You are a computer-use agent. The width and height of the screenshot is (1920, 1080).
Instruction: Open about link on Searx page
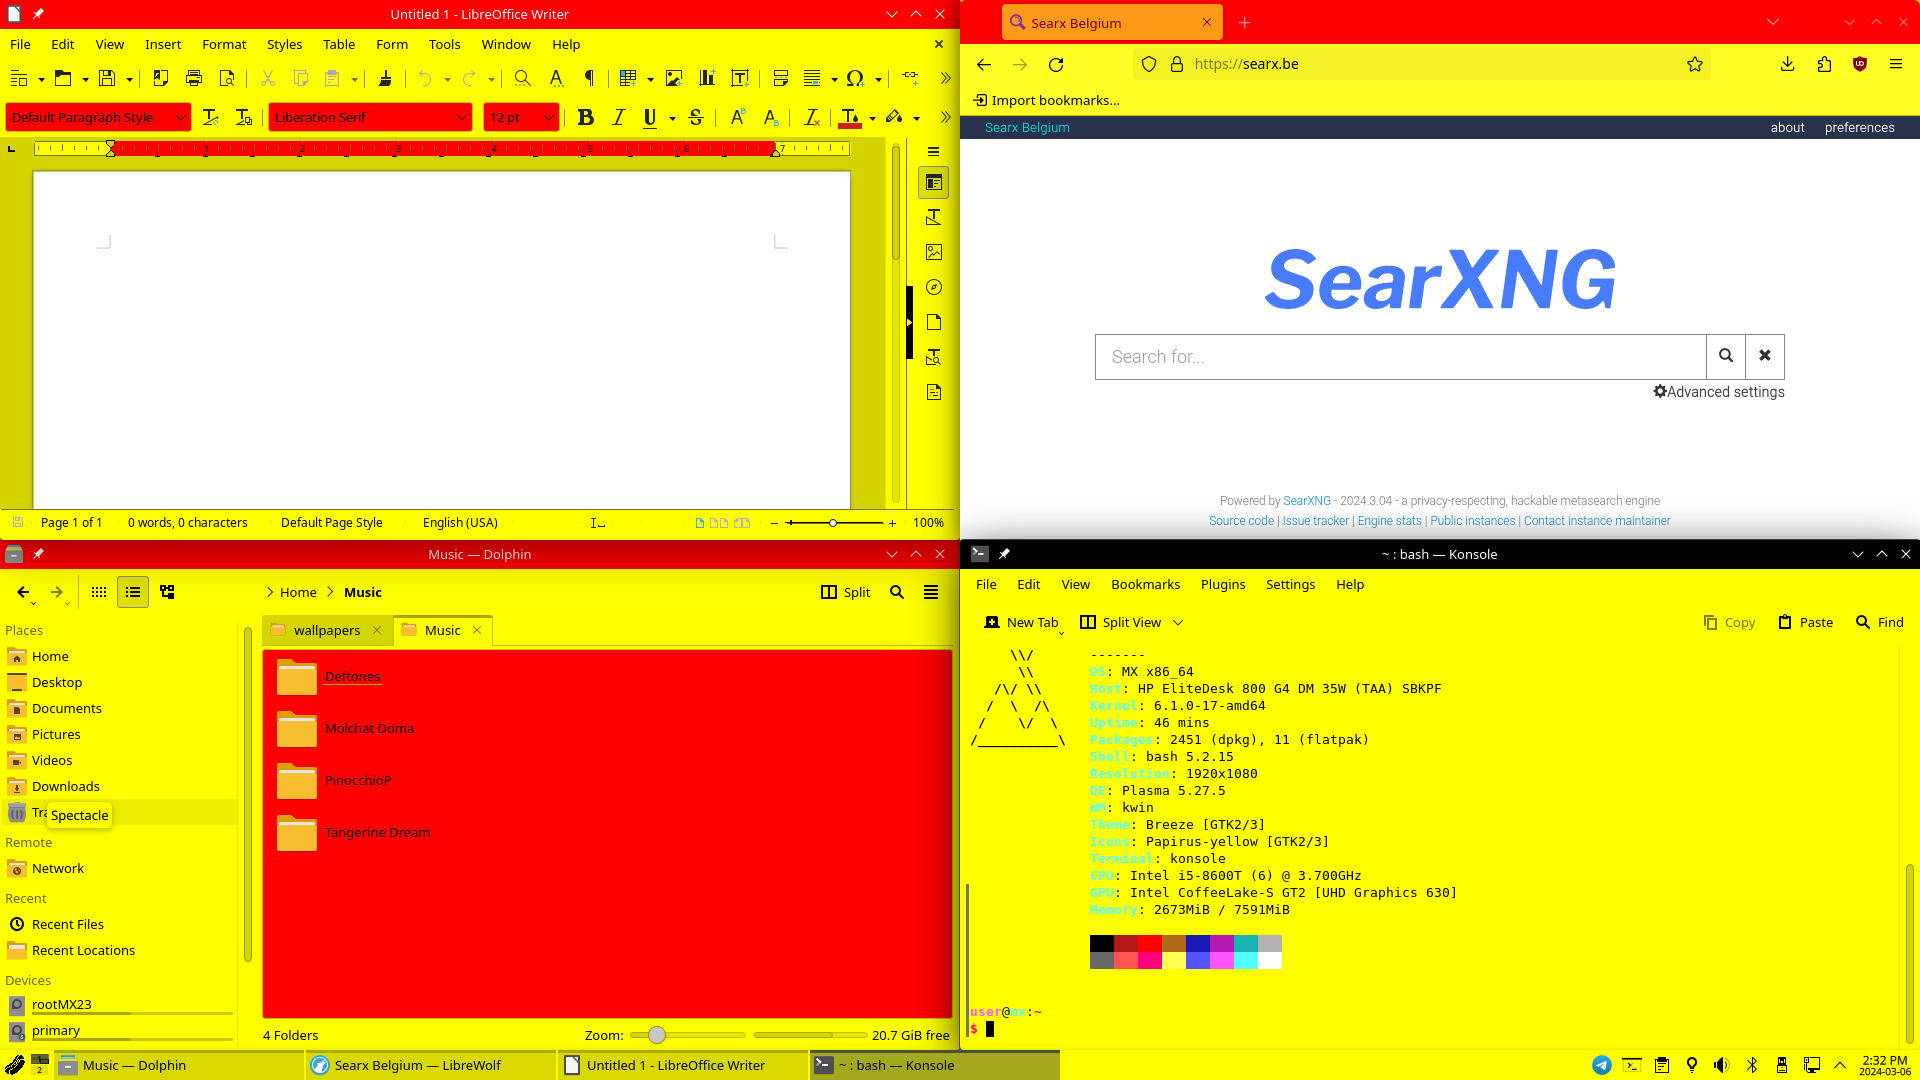coord(1787,127)
